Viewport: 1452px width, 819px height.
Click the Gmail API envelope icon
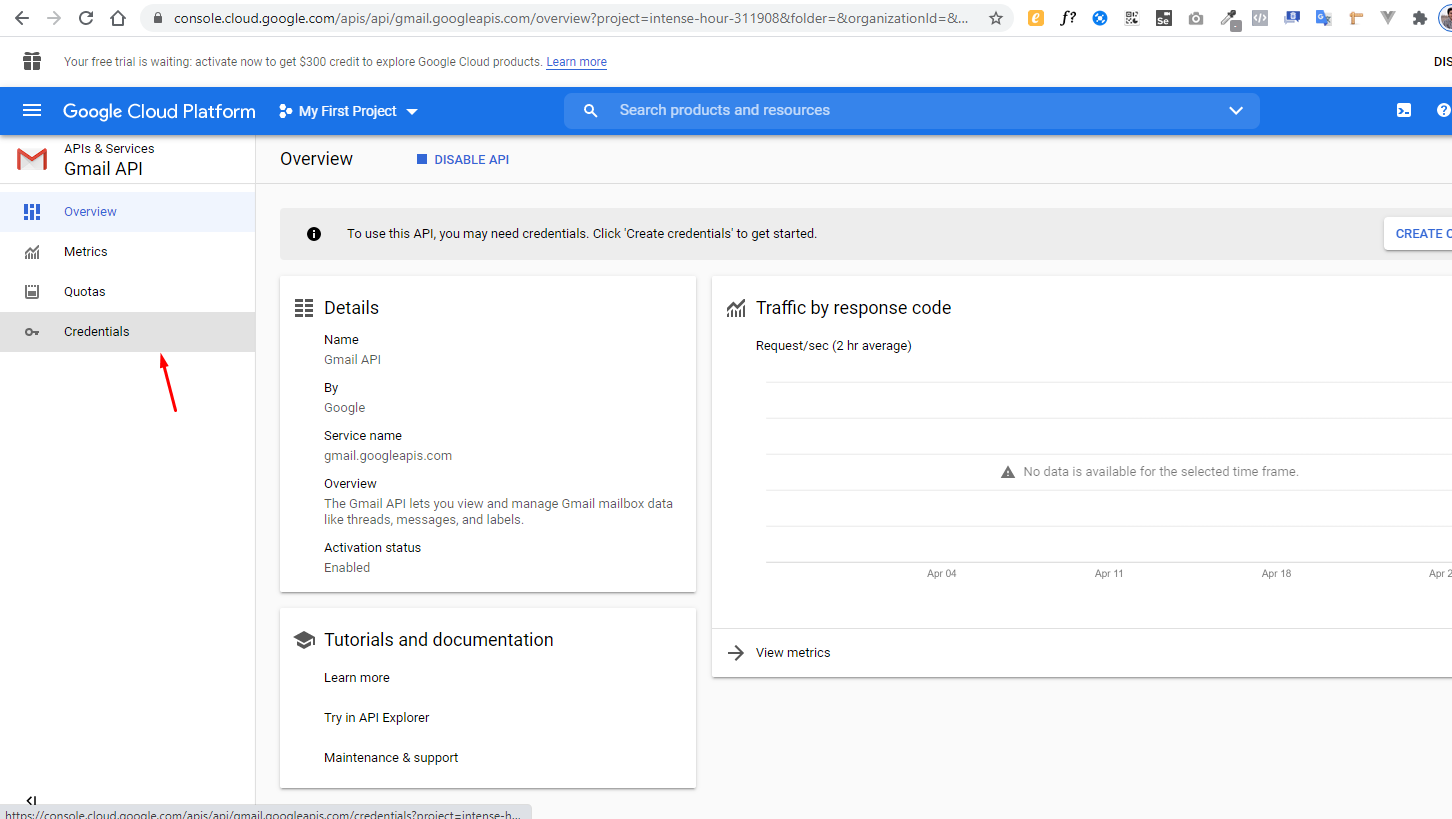(31, 158)
